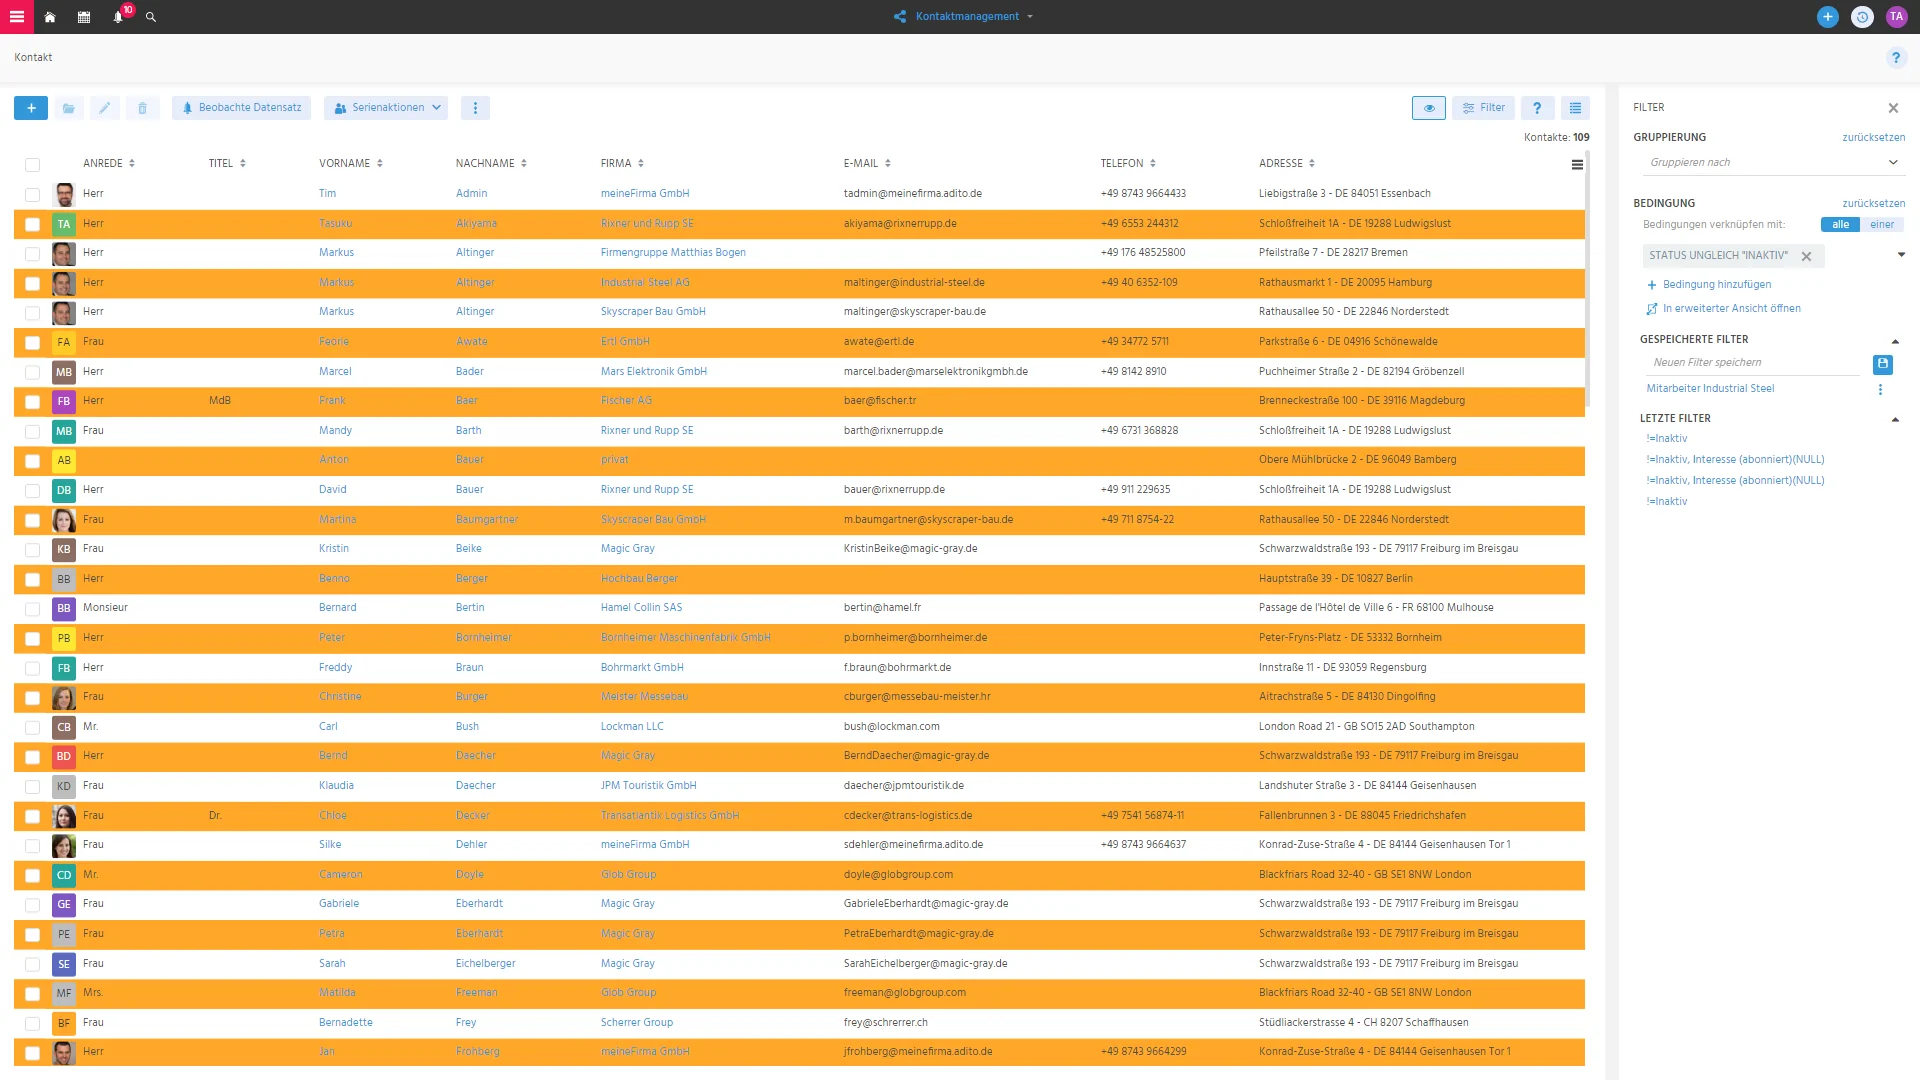The height and width of the screenshot is (1080, 1920).
Task: Tick the select-all checkbox in header
Action: 32,165
